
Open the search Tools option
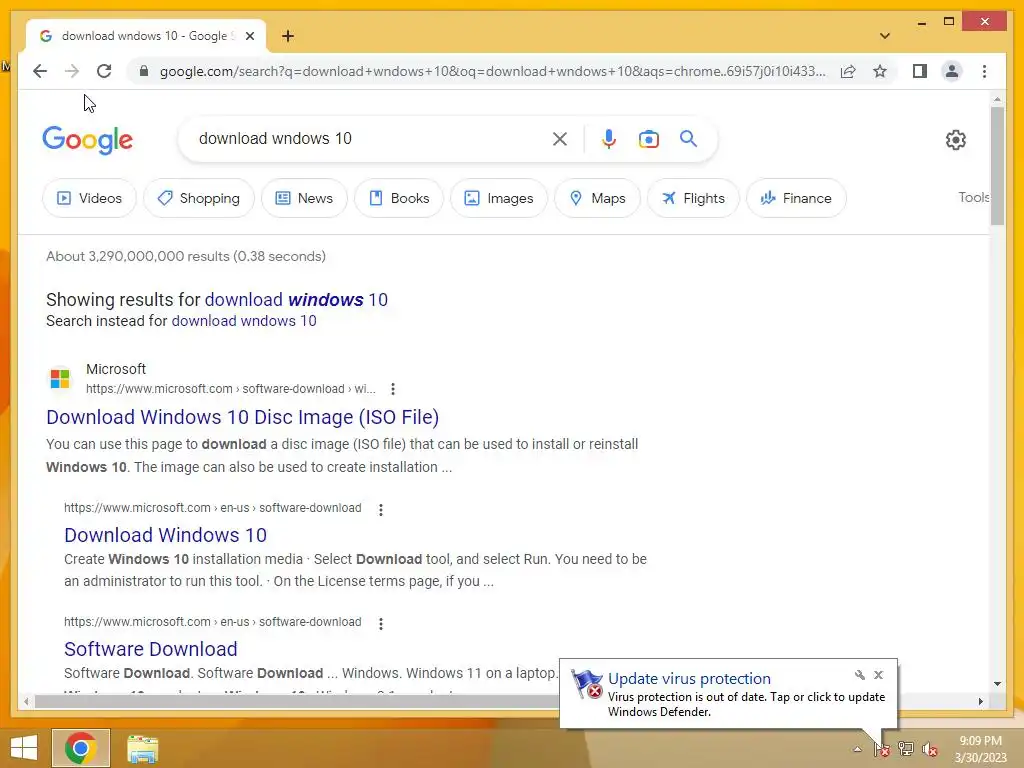pos(973,197)
